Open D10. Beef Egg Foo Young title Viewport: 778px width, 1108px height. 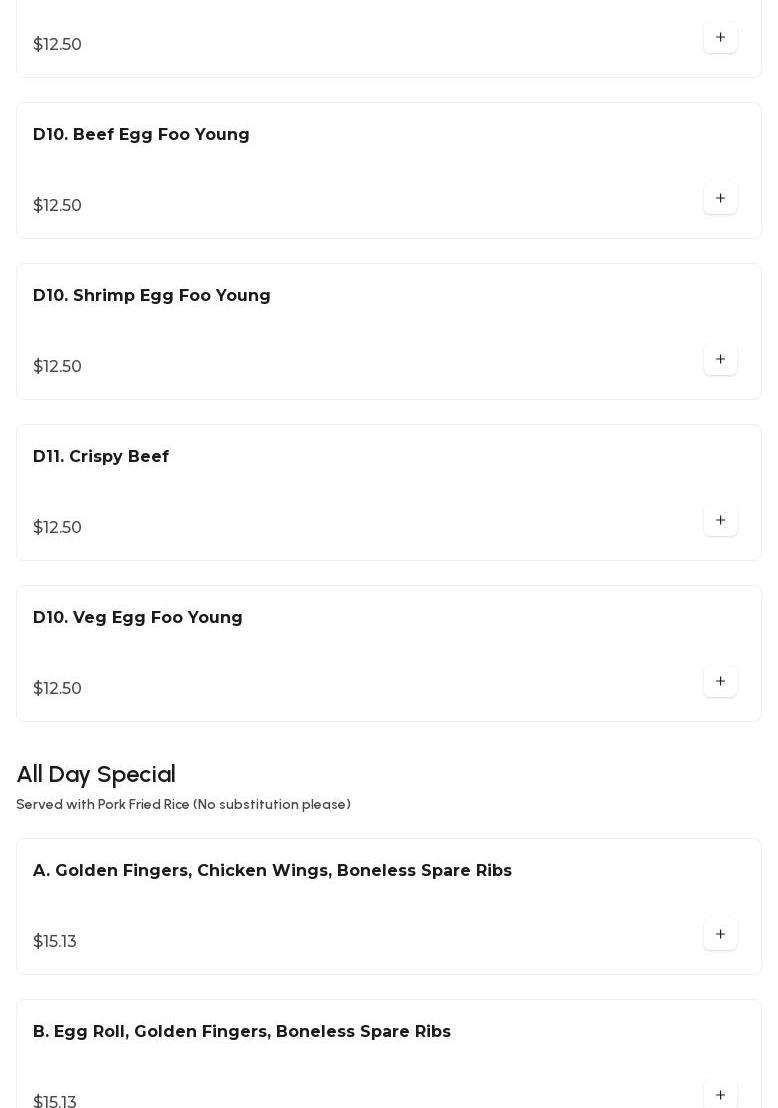click(141, 135)
